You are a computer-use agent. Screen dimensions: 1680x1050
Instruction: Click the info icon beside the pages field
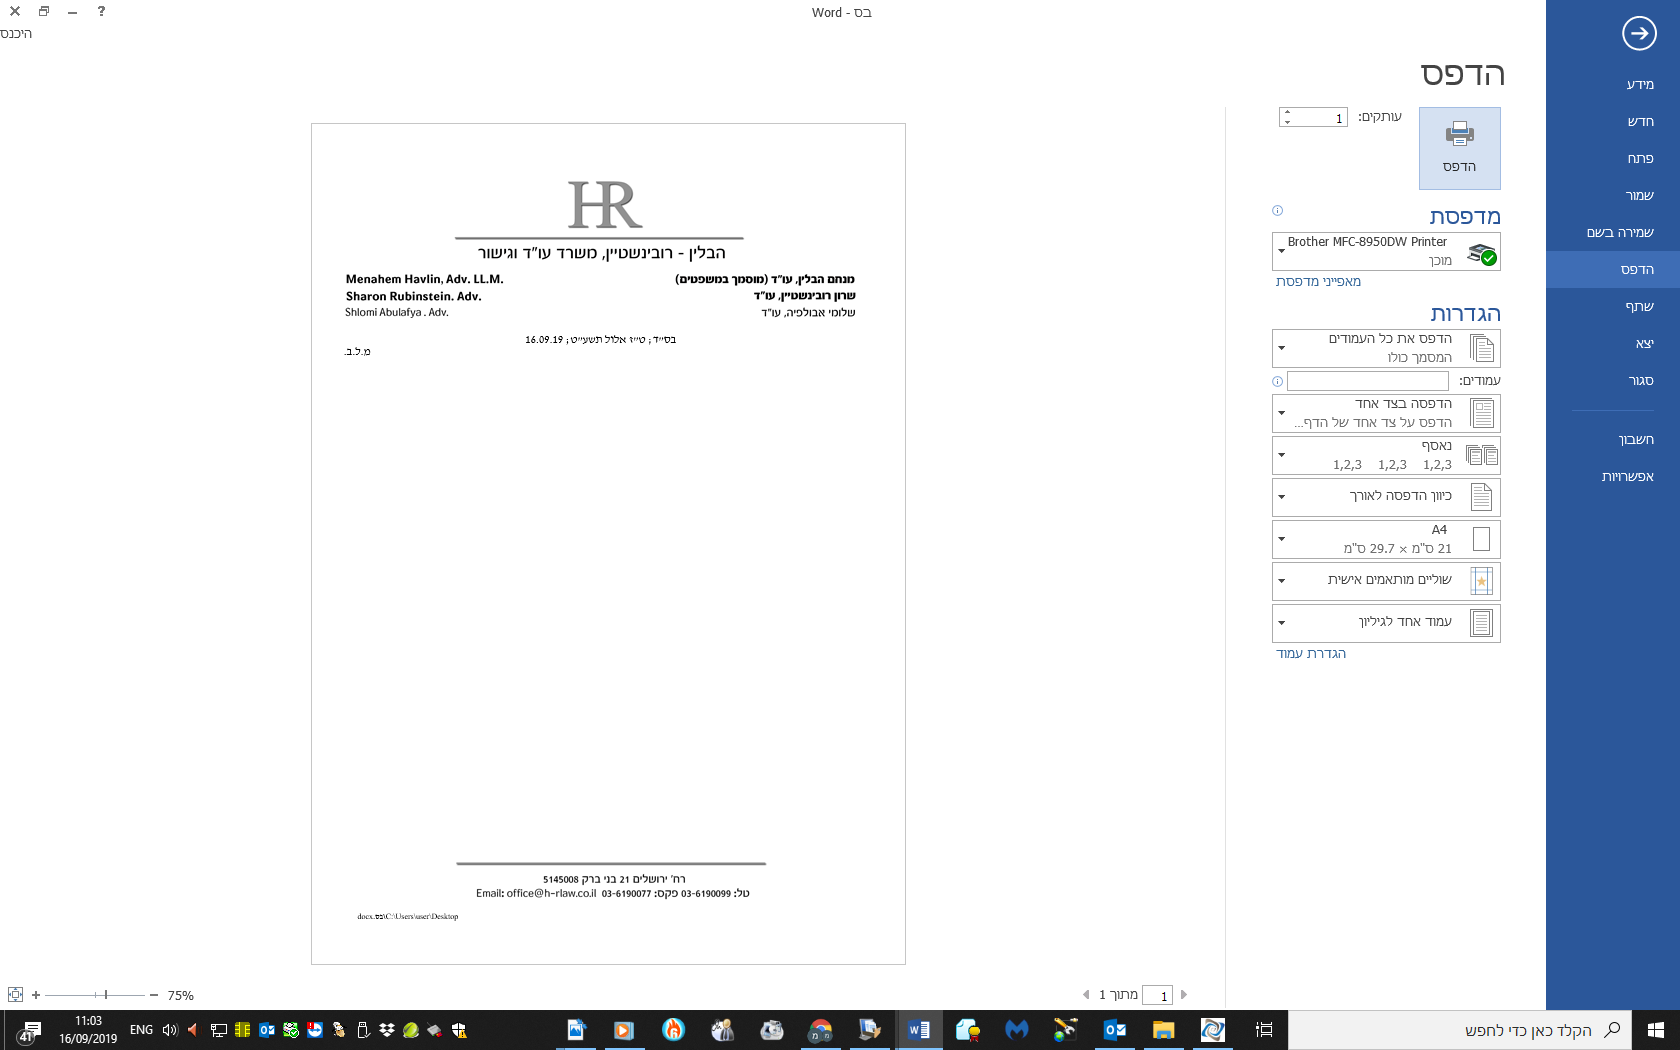[x=1277, y=382]
